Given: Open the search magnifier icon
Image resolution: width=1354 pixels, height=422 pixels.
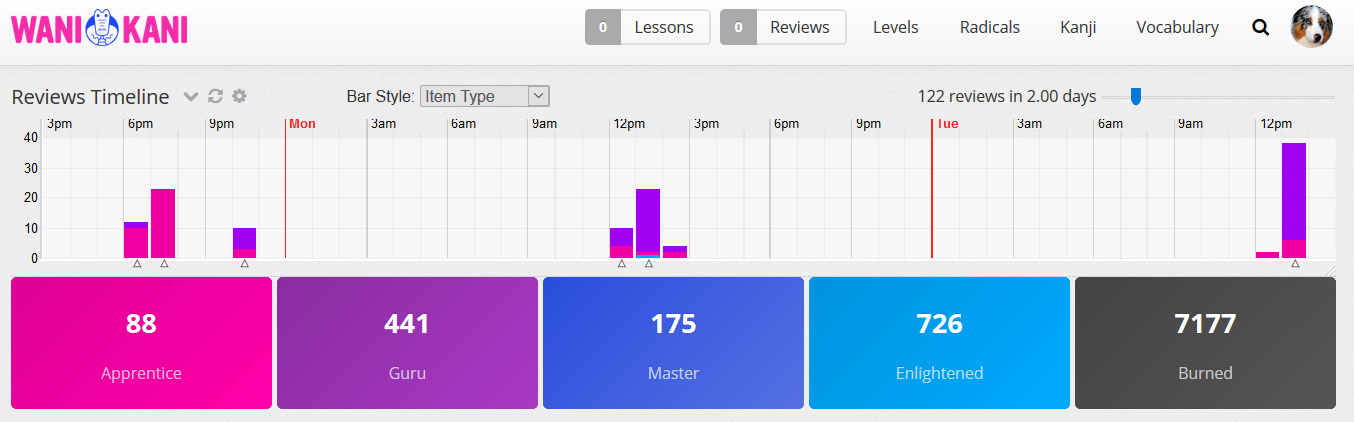Looking at the screenshot, I should click(1260, 28).
